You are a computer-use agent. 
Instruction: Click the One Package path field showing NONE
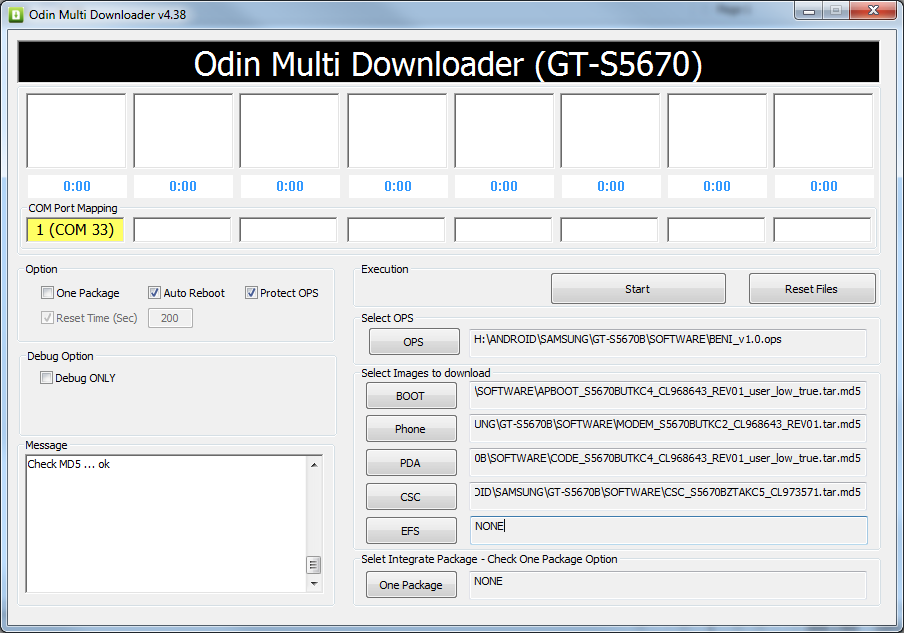[x=668, y=585]
